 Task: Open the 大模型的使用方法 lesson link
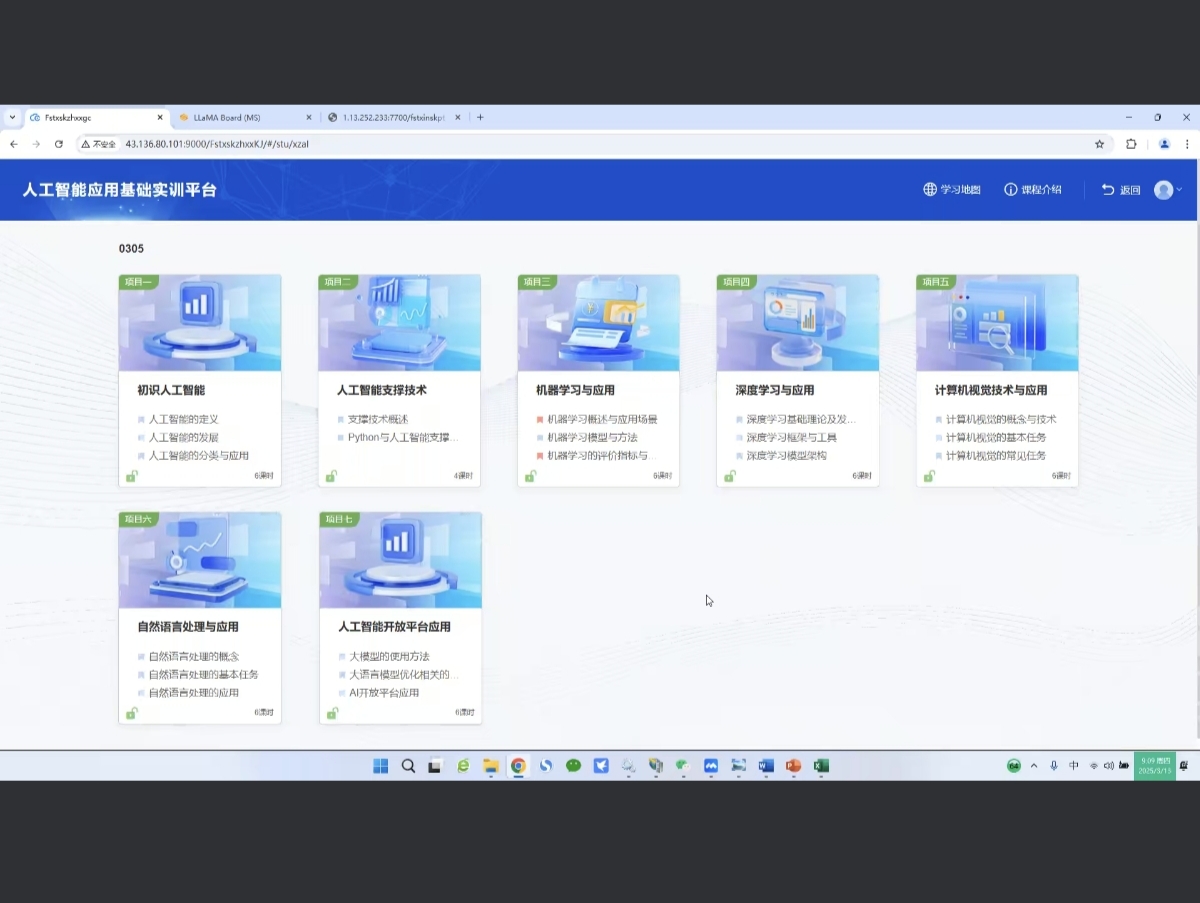[x=389, y=657]
